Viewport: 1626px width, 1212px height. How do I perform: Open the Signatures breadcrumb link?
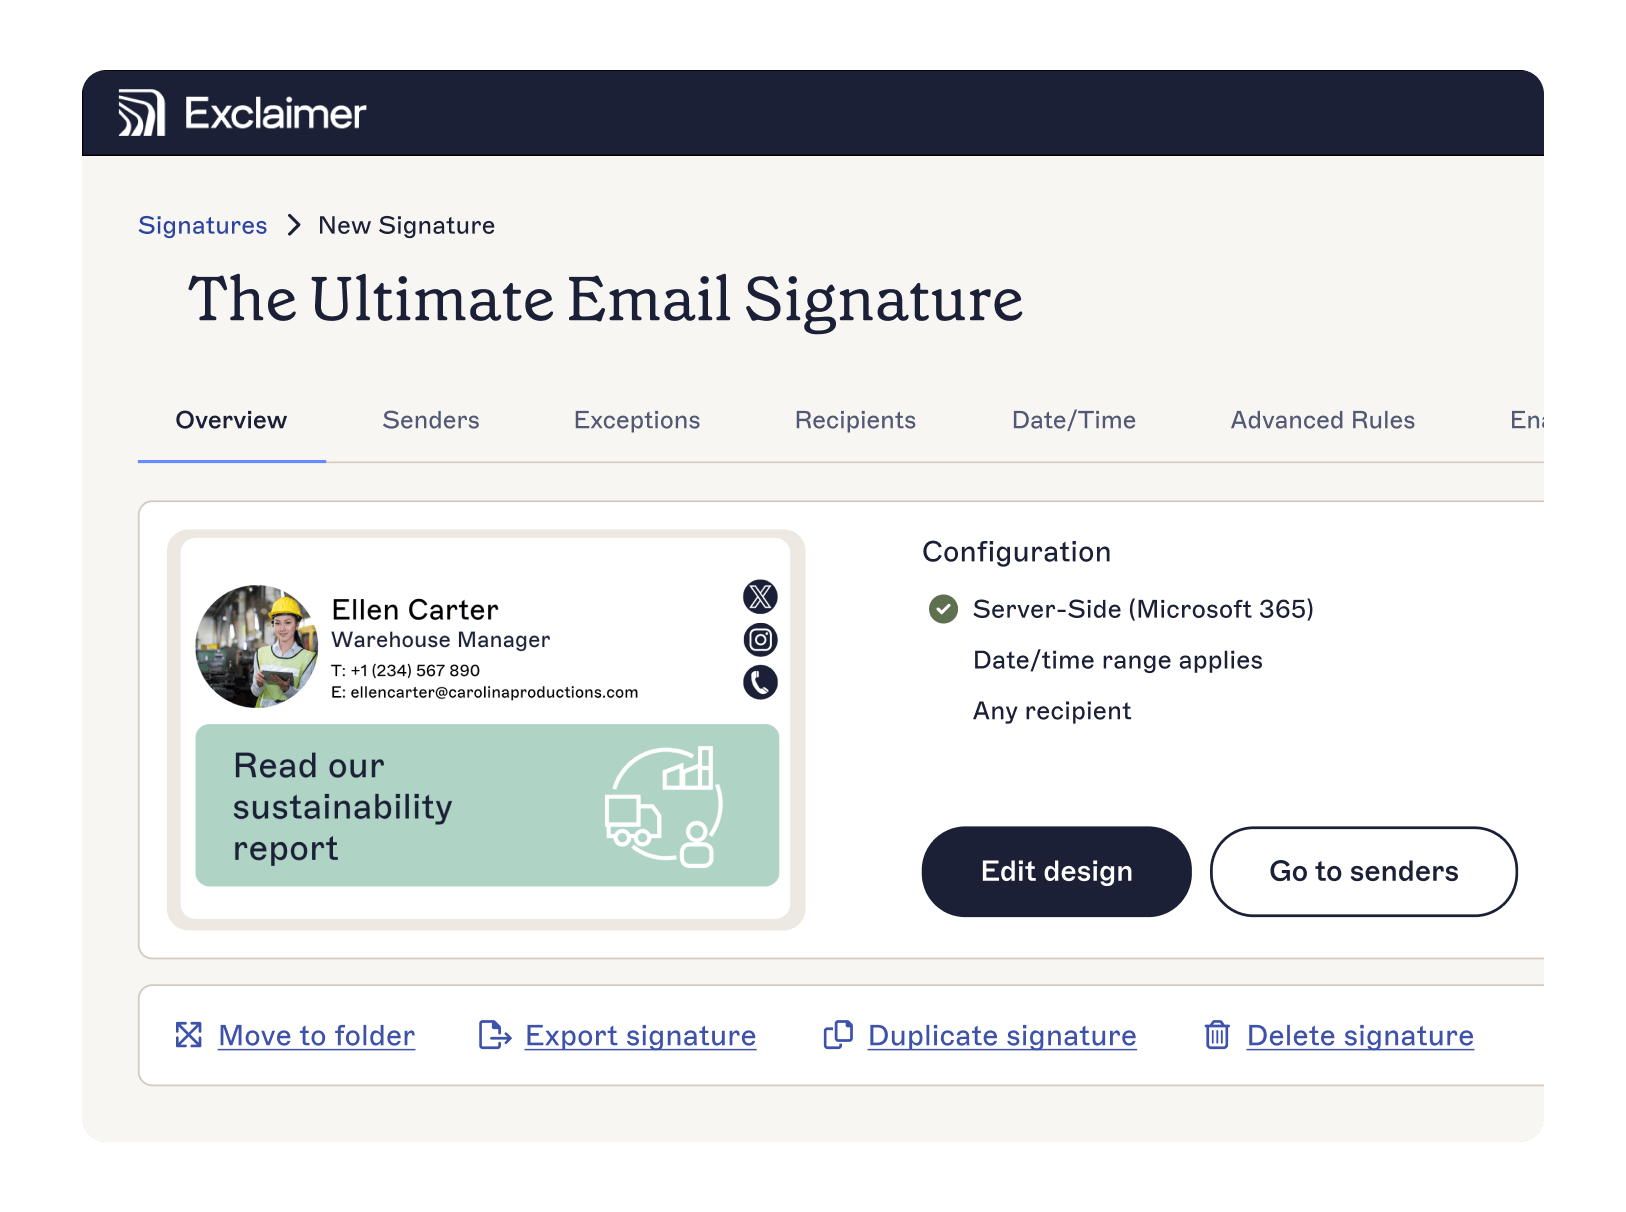point(202,226)
